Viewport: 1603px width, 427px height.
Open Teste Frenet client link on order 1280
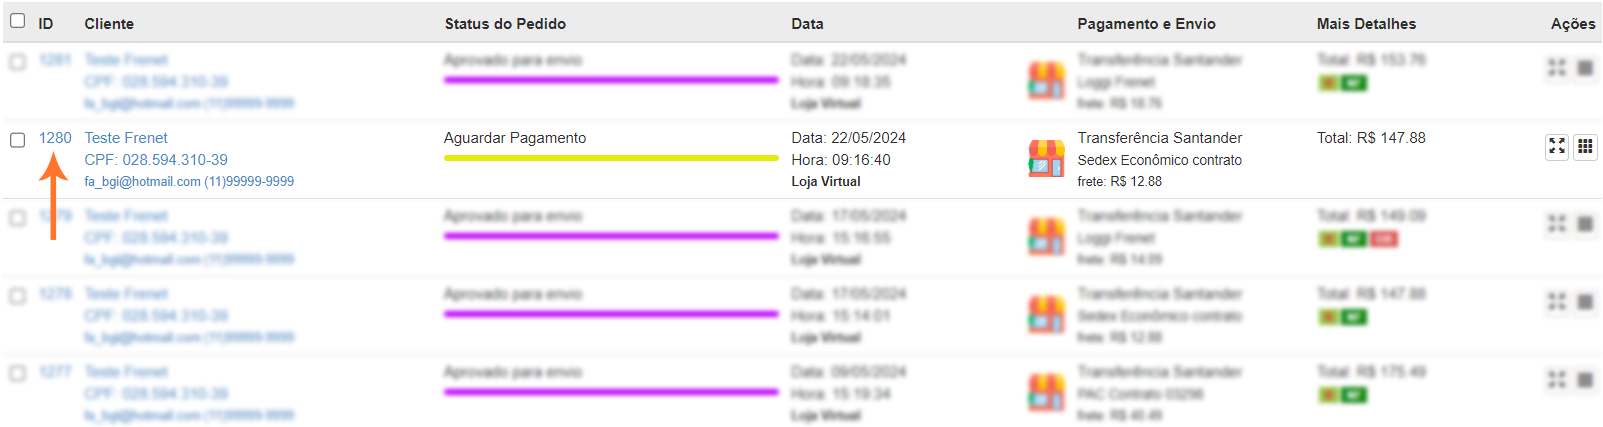[126, 138]
